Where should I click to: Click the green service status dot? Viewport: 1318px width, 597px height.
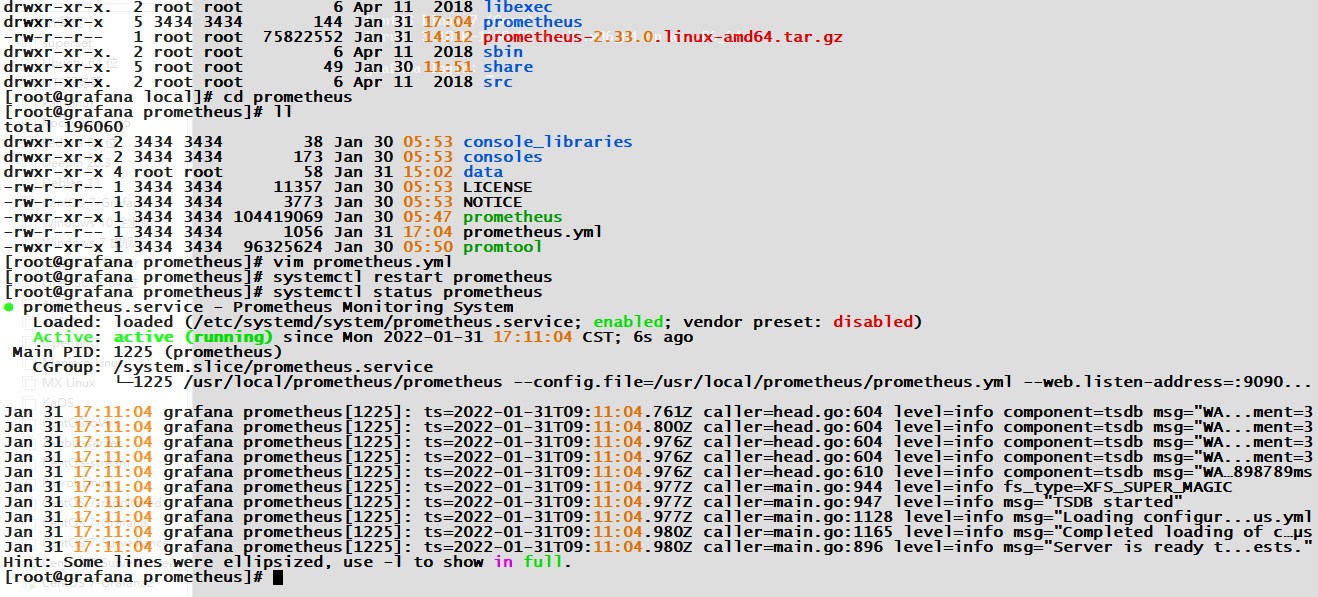(9, 307)
